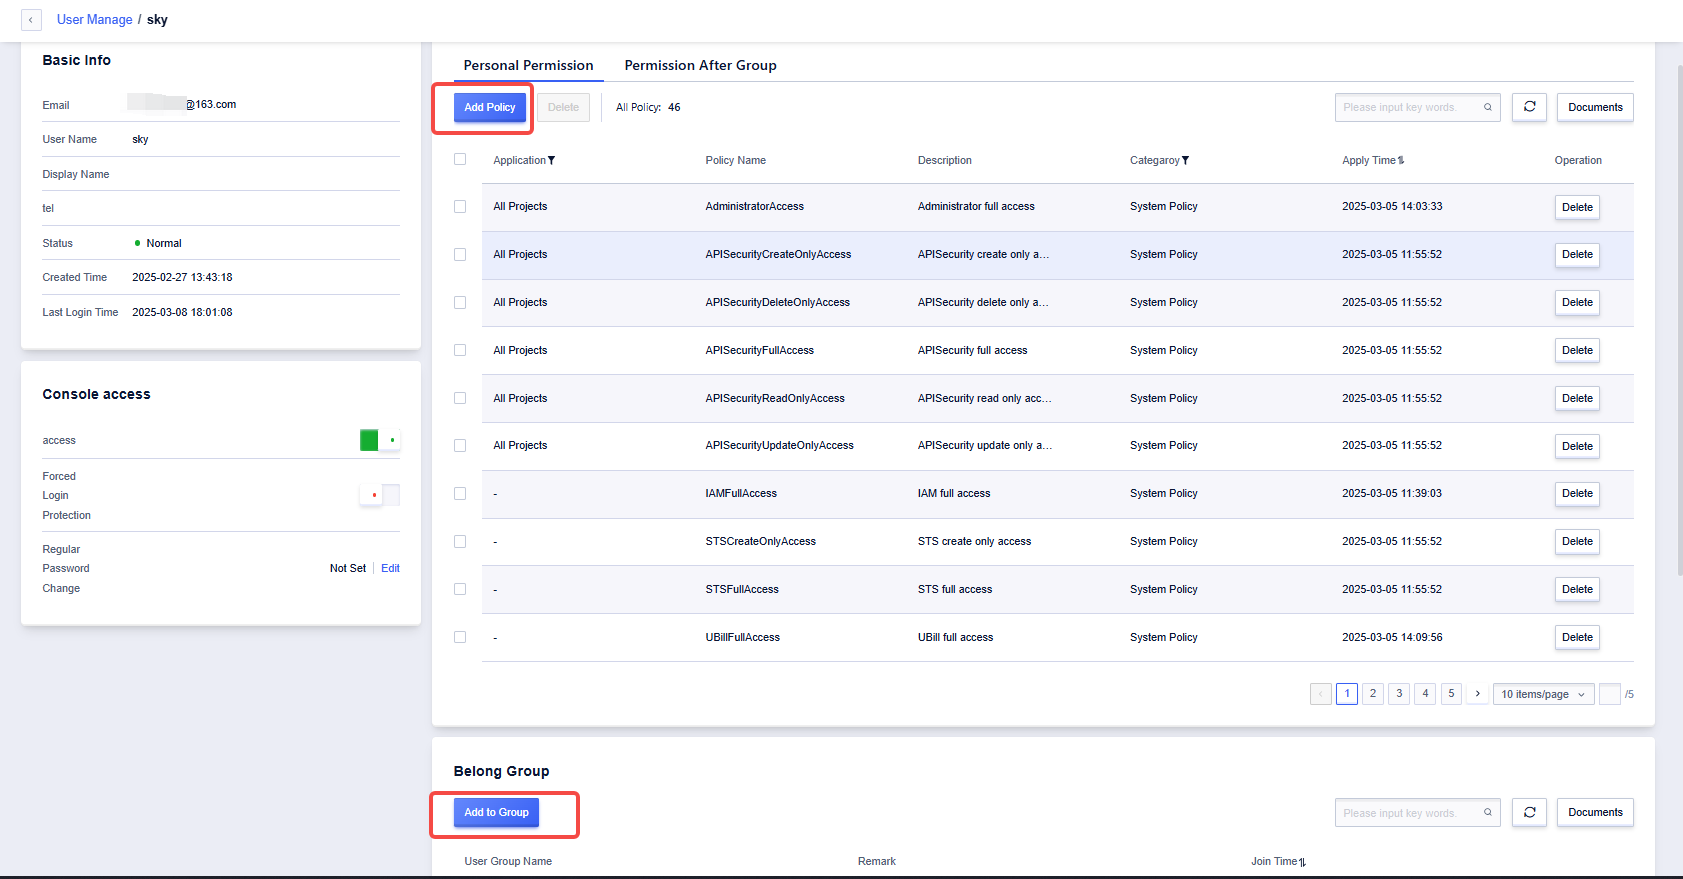The width and height of the screenshot is (1683, 879).
Task: Delete the IAMFullAccess policy
Action: click(1577, 493)
